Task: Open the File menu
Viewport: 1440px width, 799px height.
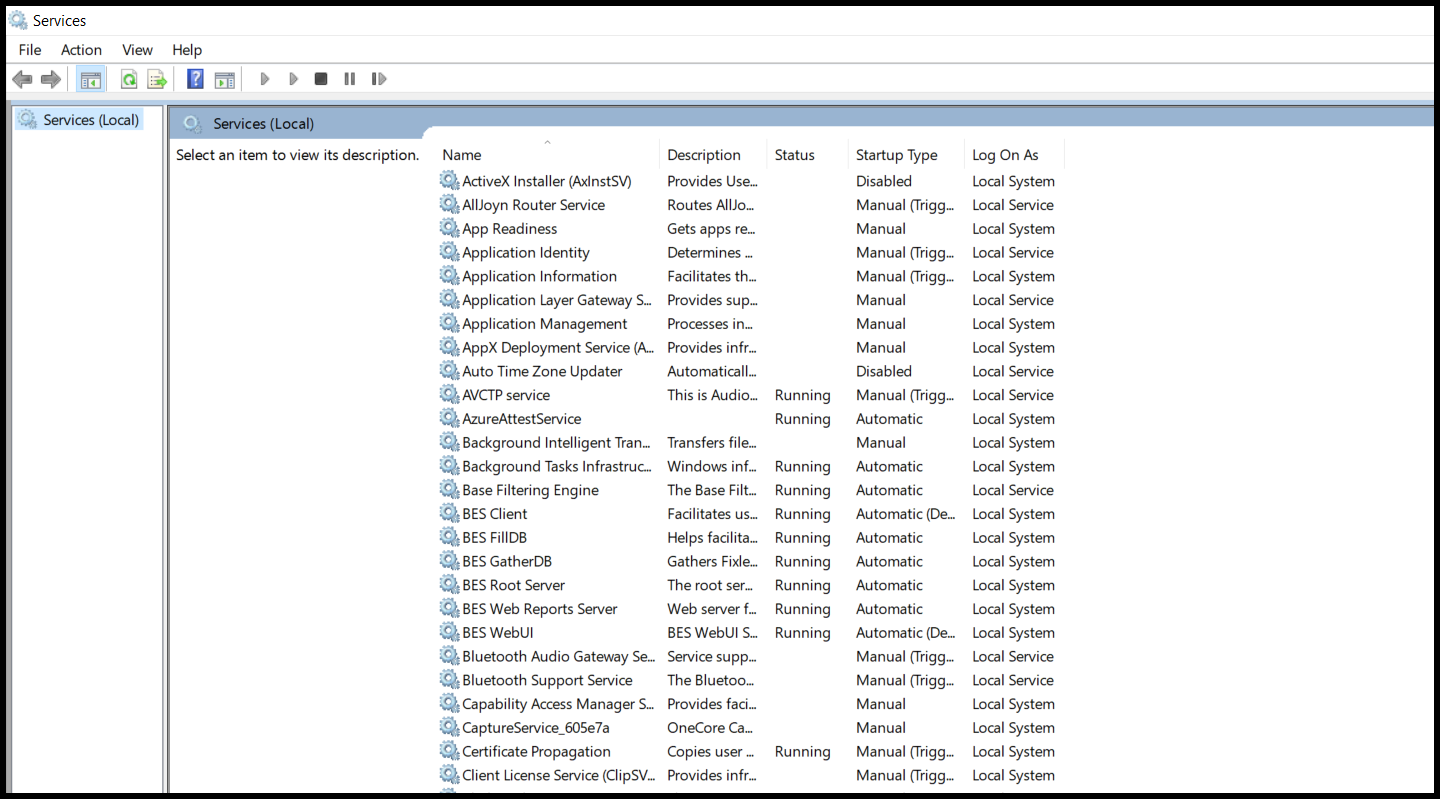Action: point(30,50)
